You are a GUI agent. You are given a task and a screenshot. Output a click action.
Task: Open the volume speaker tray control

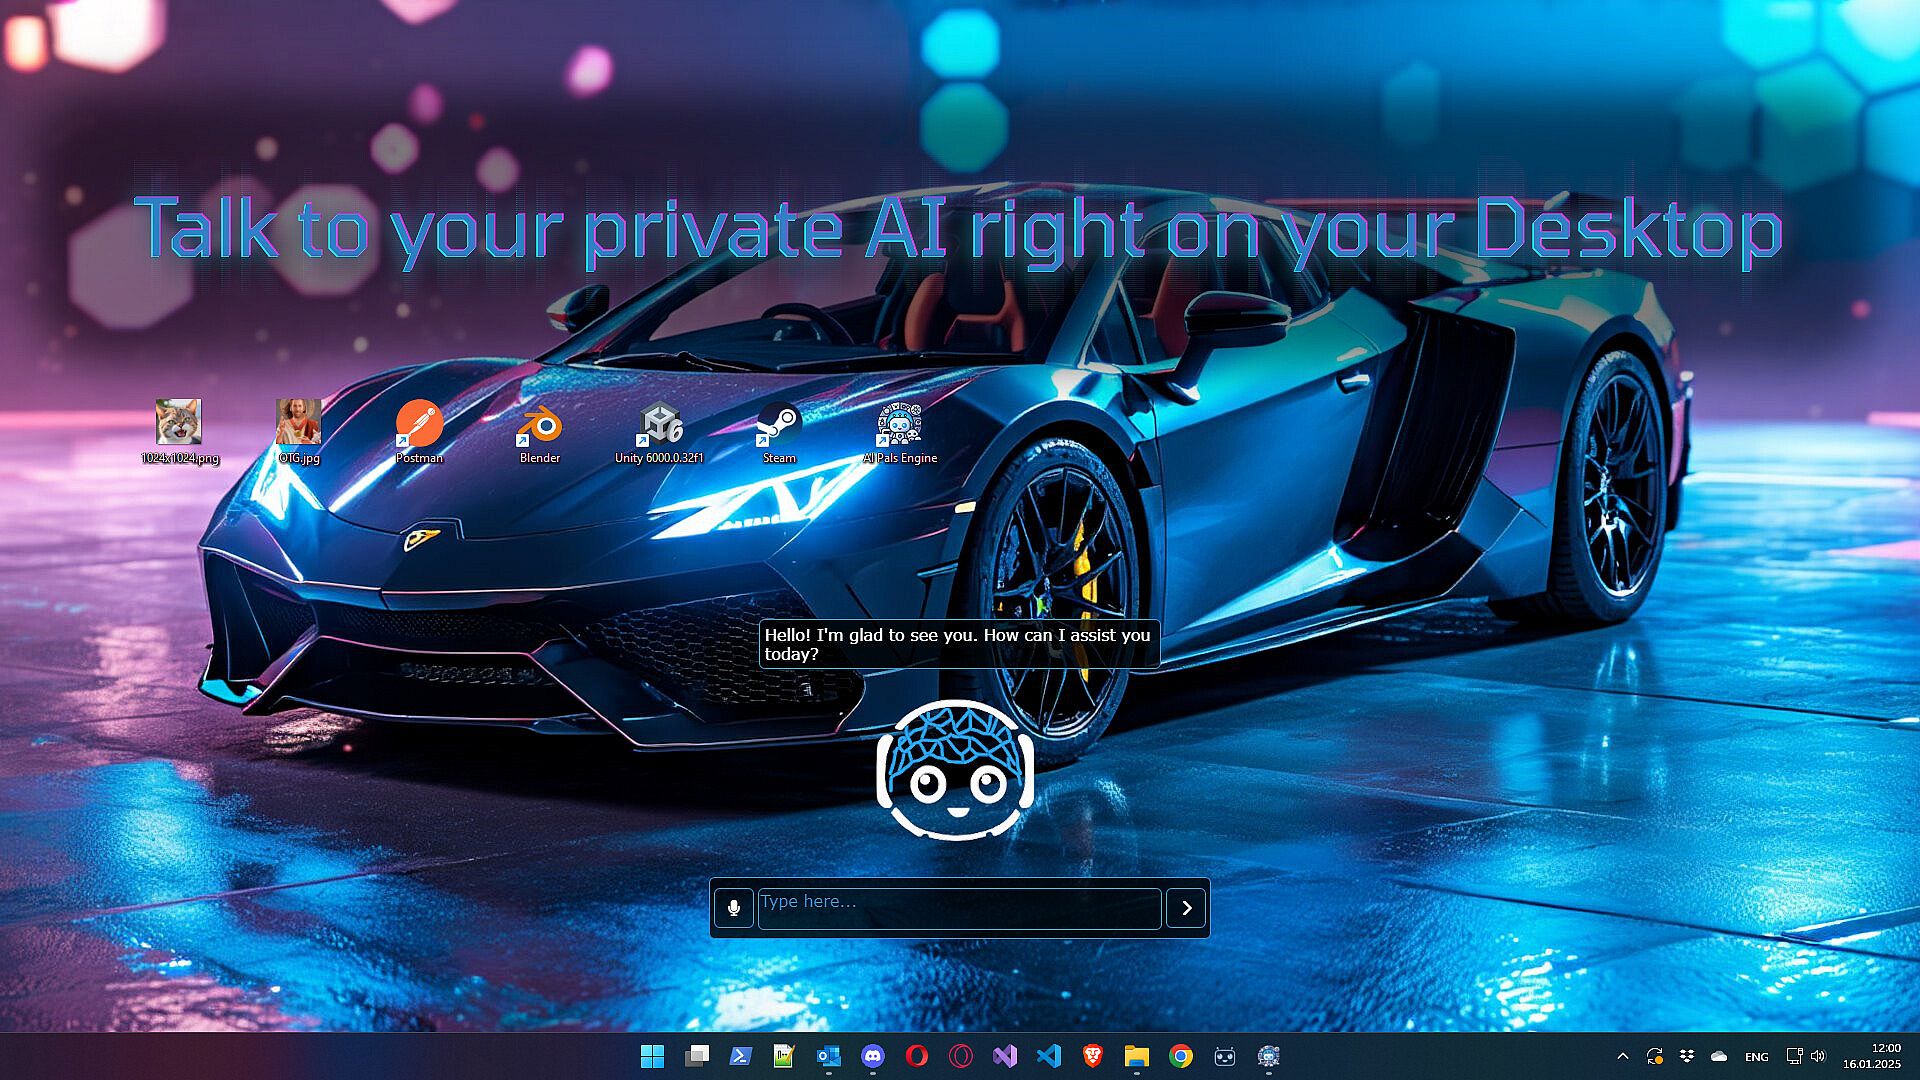point(1818,1056)
